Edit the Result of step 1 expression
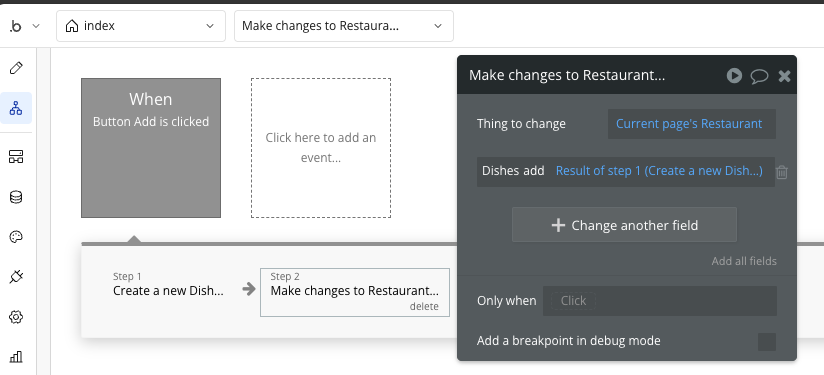The height and width of the screenshot is (375, 824). [659, 171]
